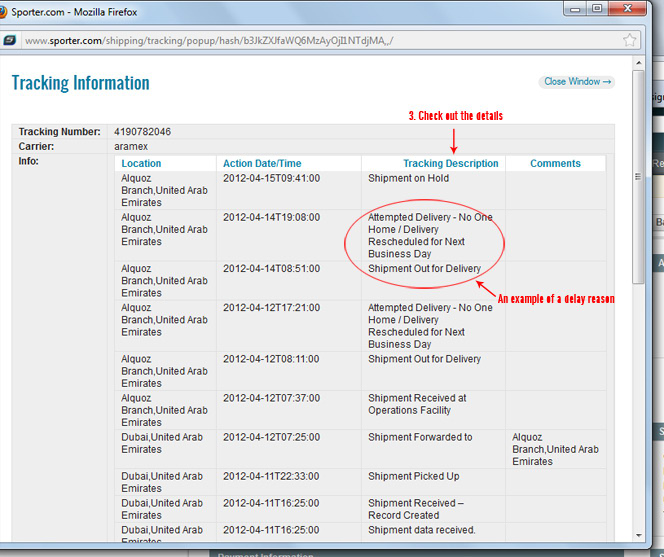Image resolution: width=664 pixels, height=557 pixels.
Task: Click the Tracking Information heading
Action: click(x=80, y=83)
